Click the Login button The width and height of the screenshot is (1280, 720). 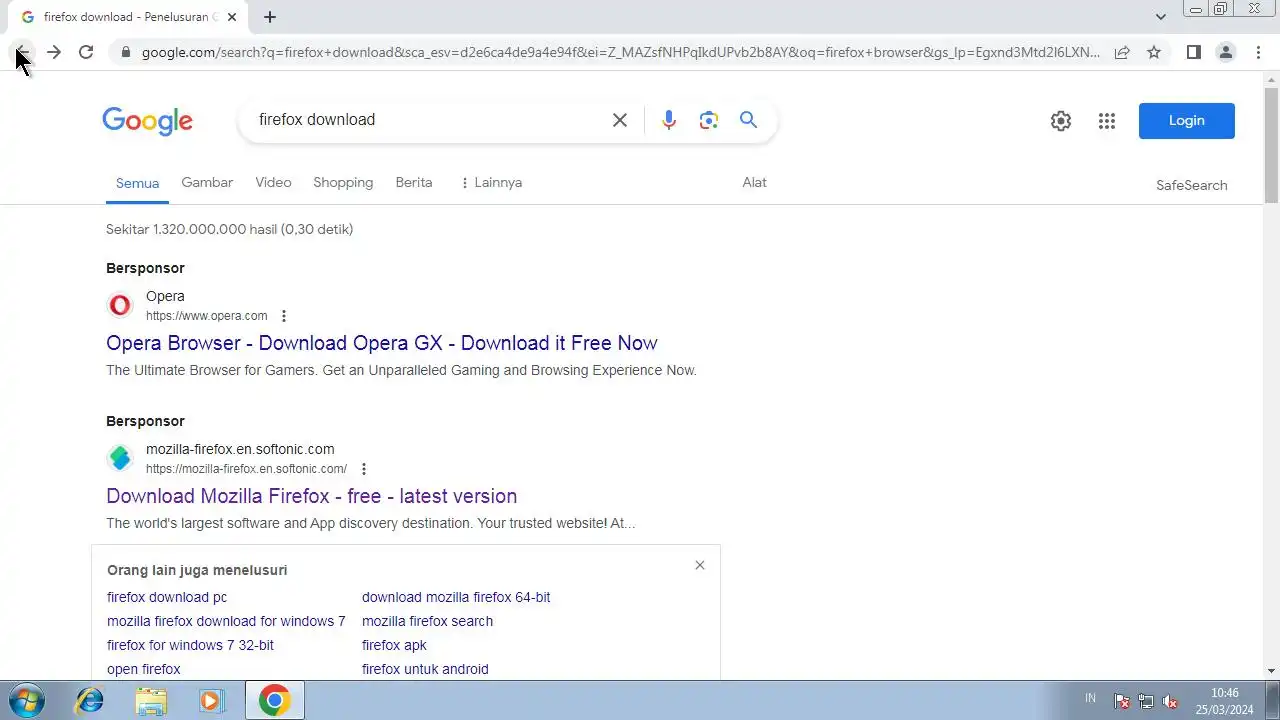1187,120
